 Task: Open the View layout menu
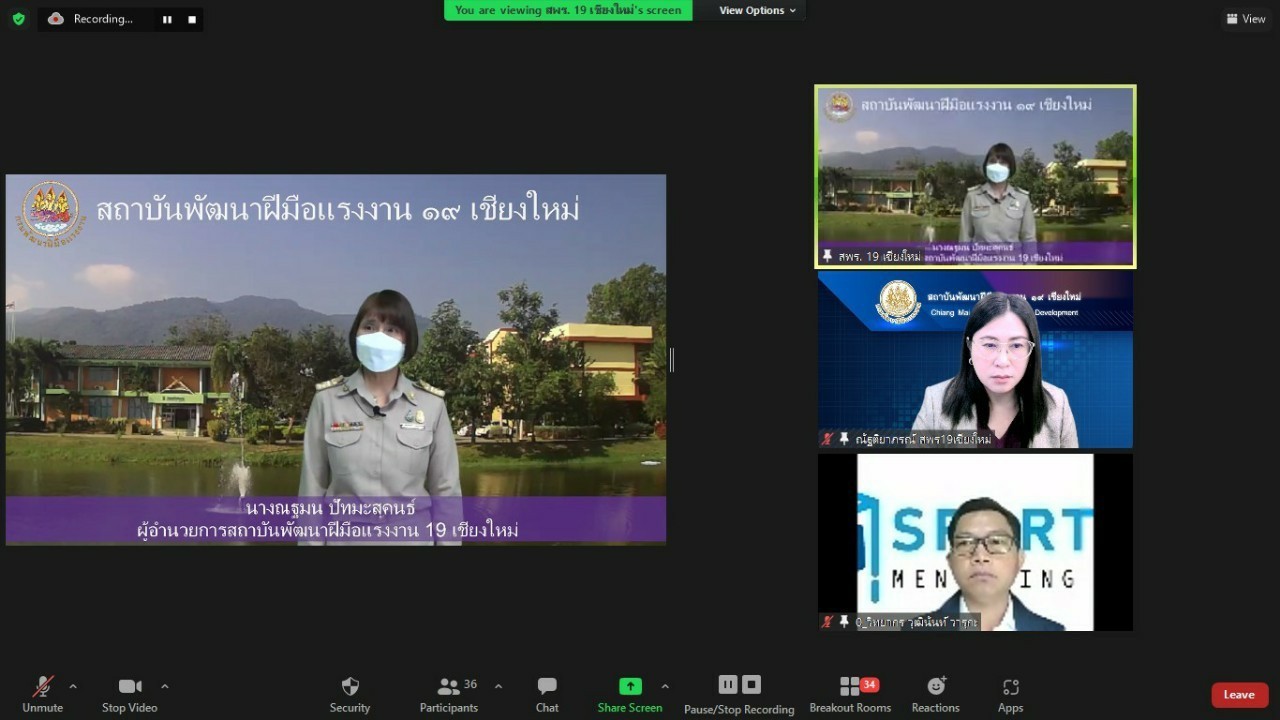tap(1246, 19)
